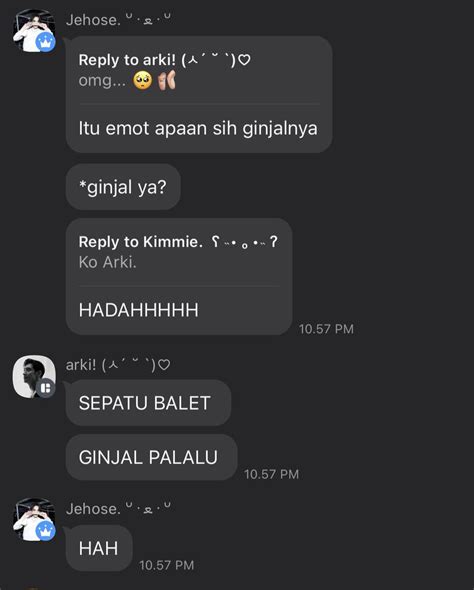Screen dimensions: 474x590
Task: Select the 'HAH' message bubble
Action: coord(99,548)
